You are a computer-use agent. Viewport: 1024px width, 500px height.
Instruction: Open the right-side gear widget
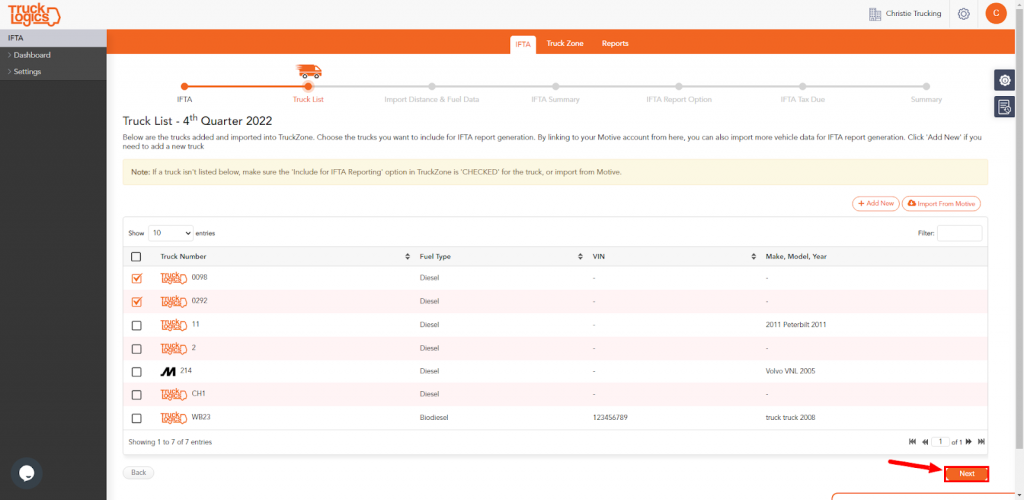click(1004, 80)
